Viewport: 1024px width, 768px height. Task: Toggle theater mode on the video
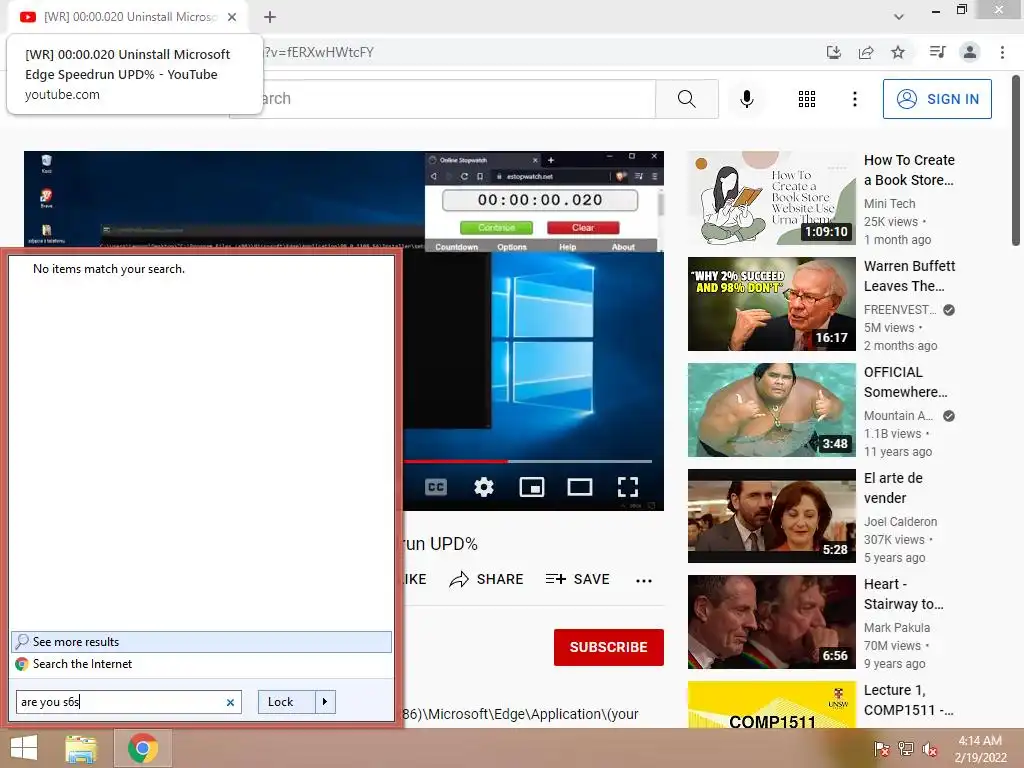click(580, 487)
